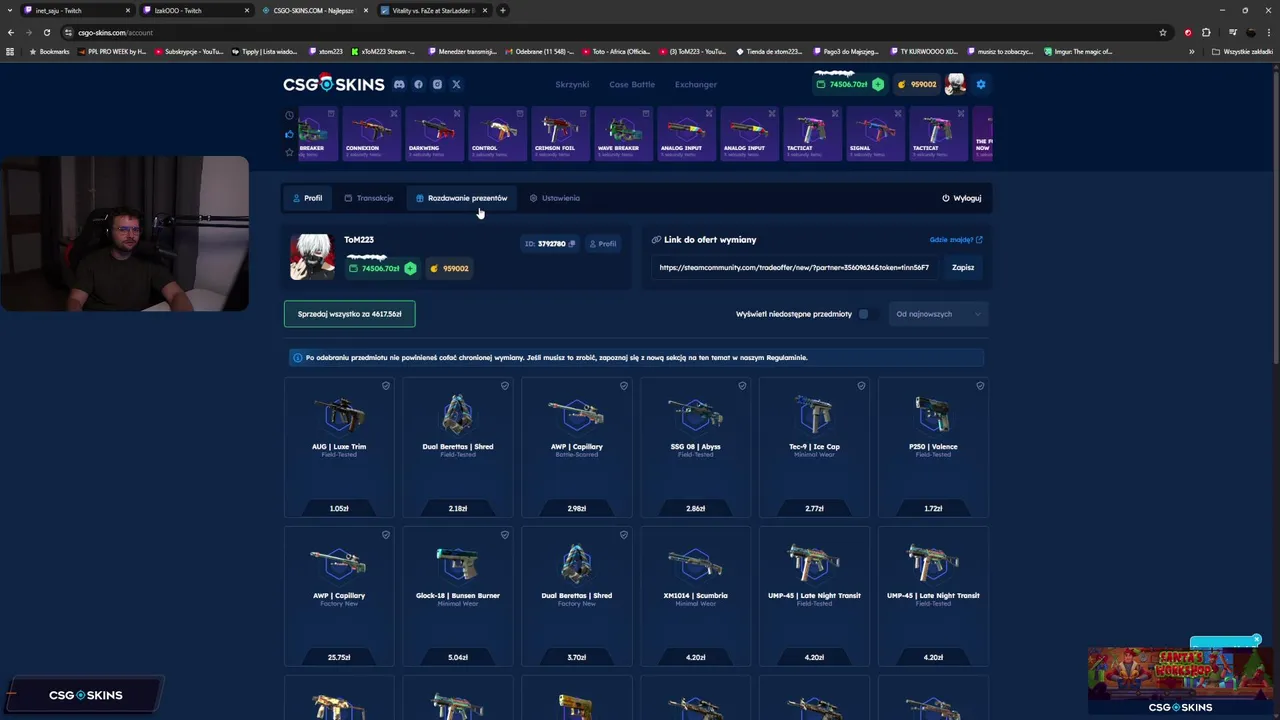Click the Chrome profile avatar
Viewport: 1280px width, 720px height.
pos(1251,32)
